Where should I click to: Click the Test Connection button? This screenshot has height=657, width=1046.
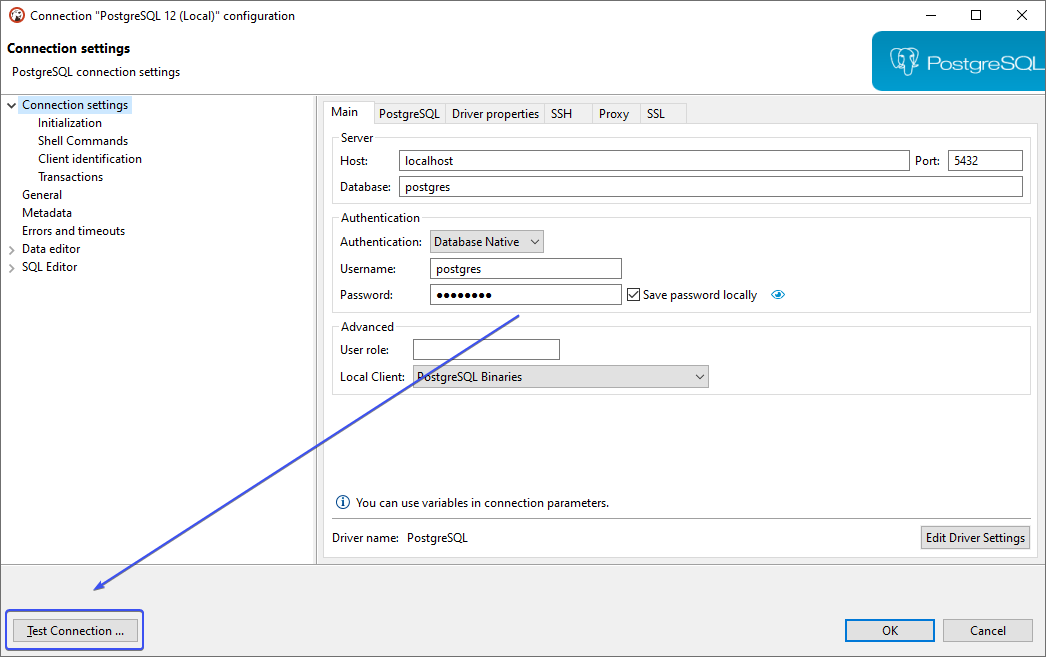(x=74, y=630)
